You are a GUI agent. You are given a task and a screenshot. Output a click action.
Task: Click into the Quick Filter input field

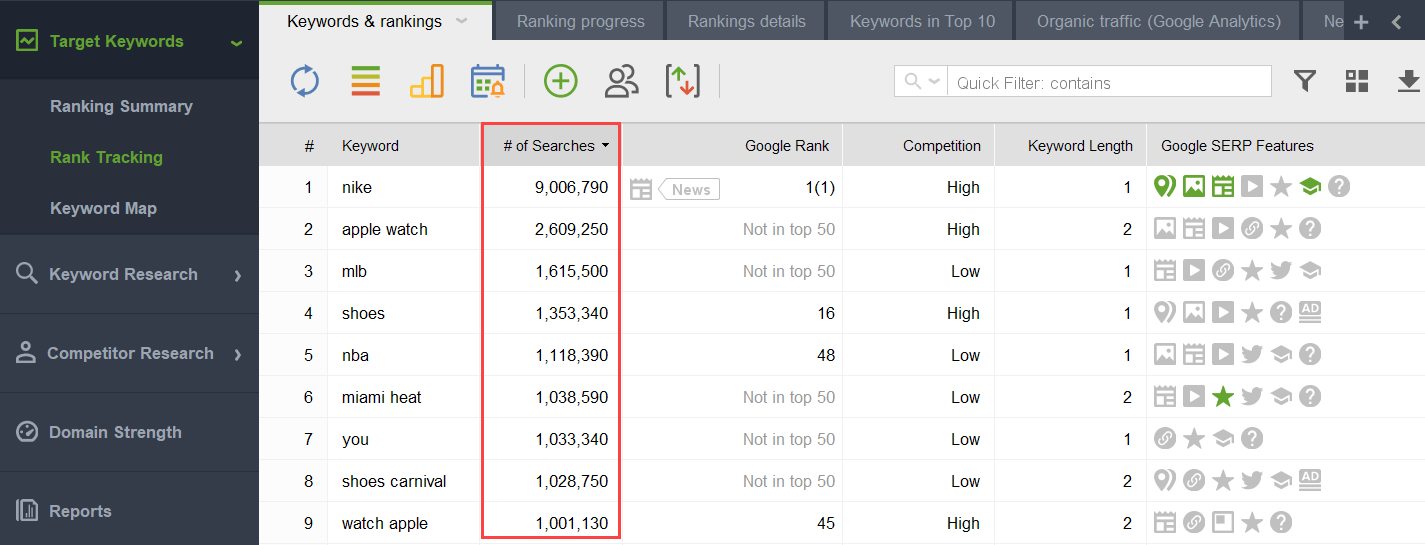tap(1109, 82)
